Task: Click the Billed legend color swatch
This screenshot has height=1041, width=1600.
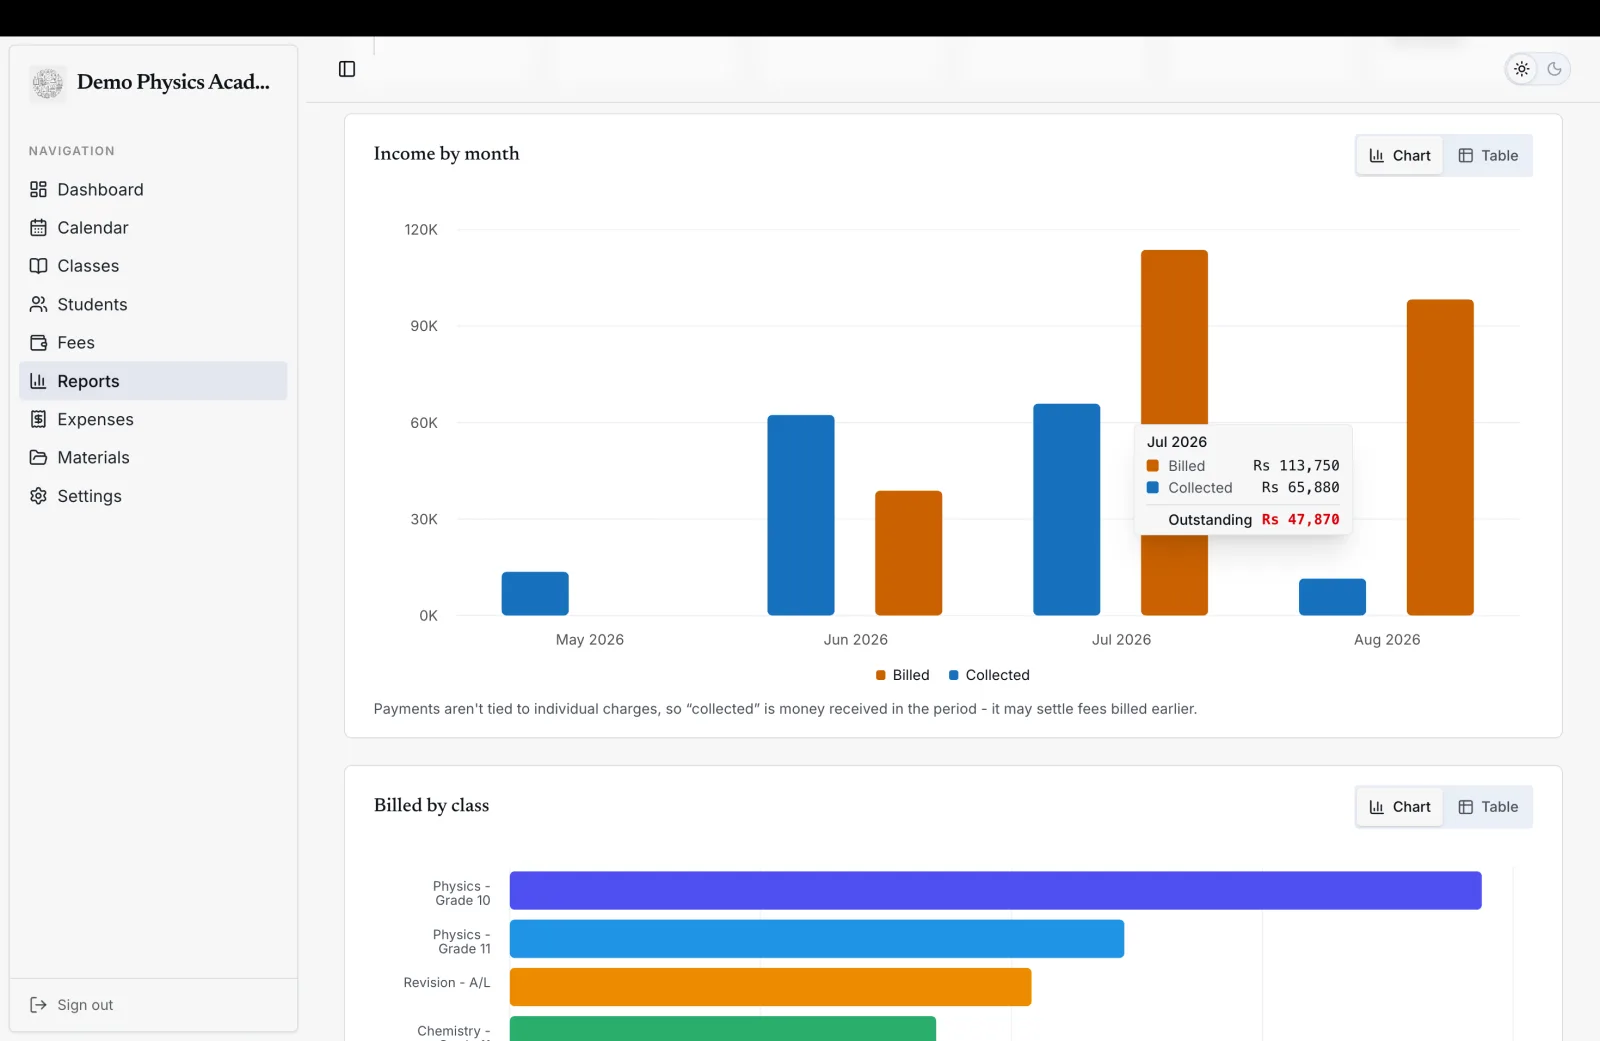Action: tap(881, 675)
